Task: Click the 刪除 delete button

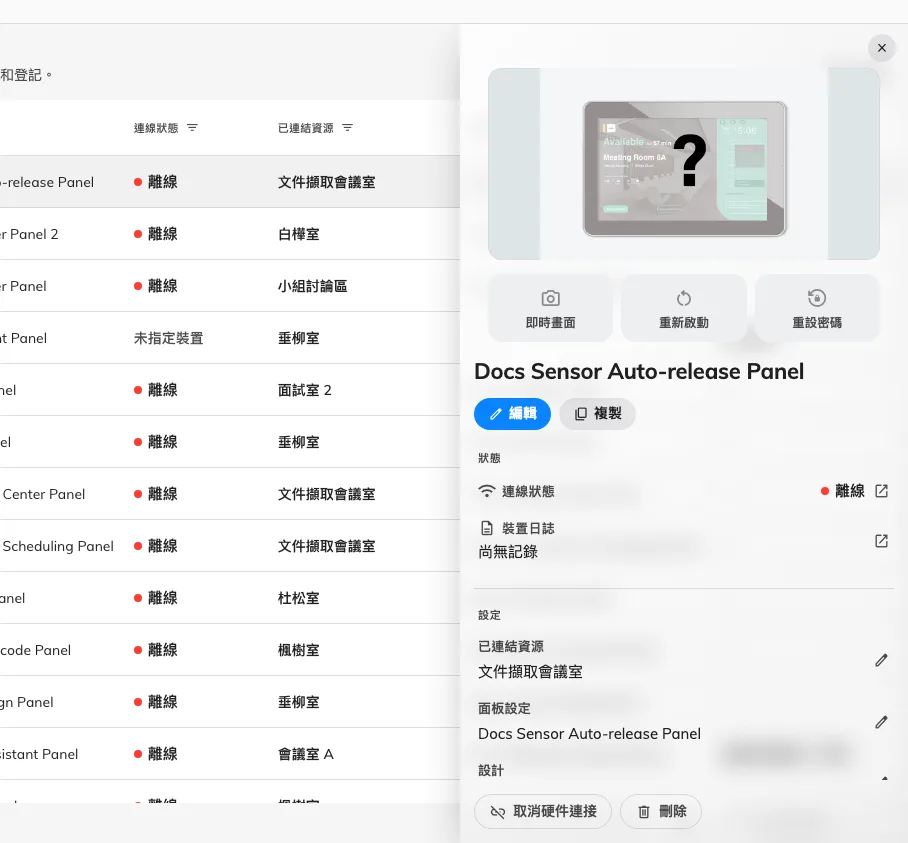Action: pyautogui.click(x=661, y=812)
